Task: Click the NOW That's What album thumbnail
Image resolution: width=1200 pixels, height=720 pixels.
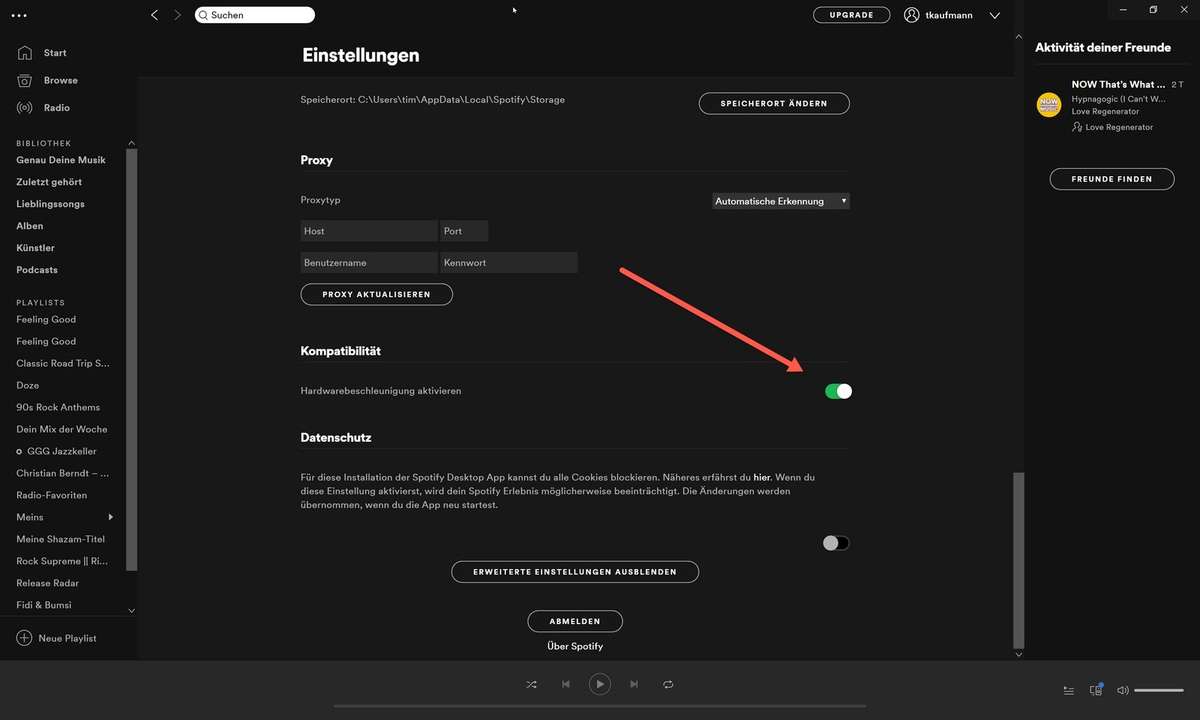Action: tap(1049, 104)
